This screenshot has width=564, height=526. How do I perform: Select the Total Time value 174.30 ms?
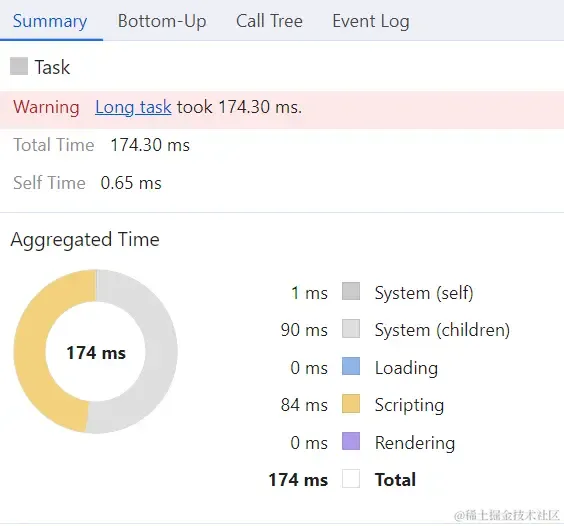[x=150, y=145]
